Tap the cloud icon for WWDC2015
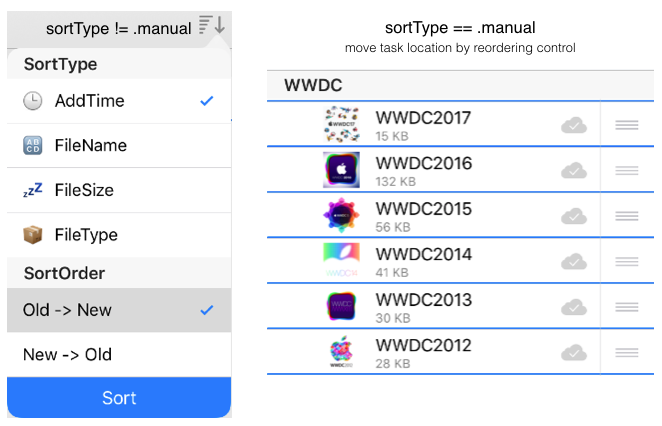662x426 pixels. [574, 216]
